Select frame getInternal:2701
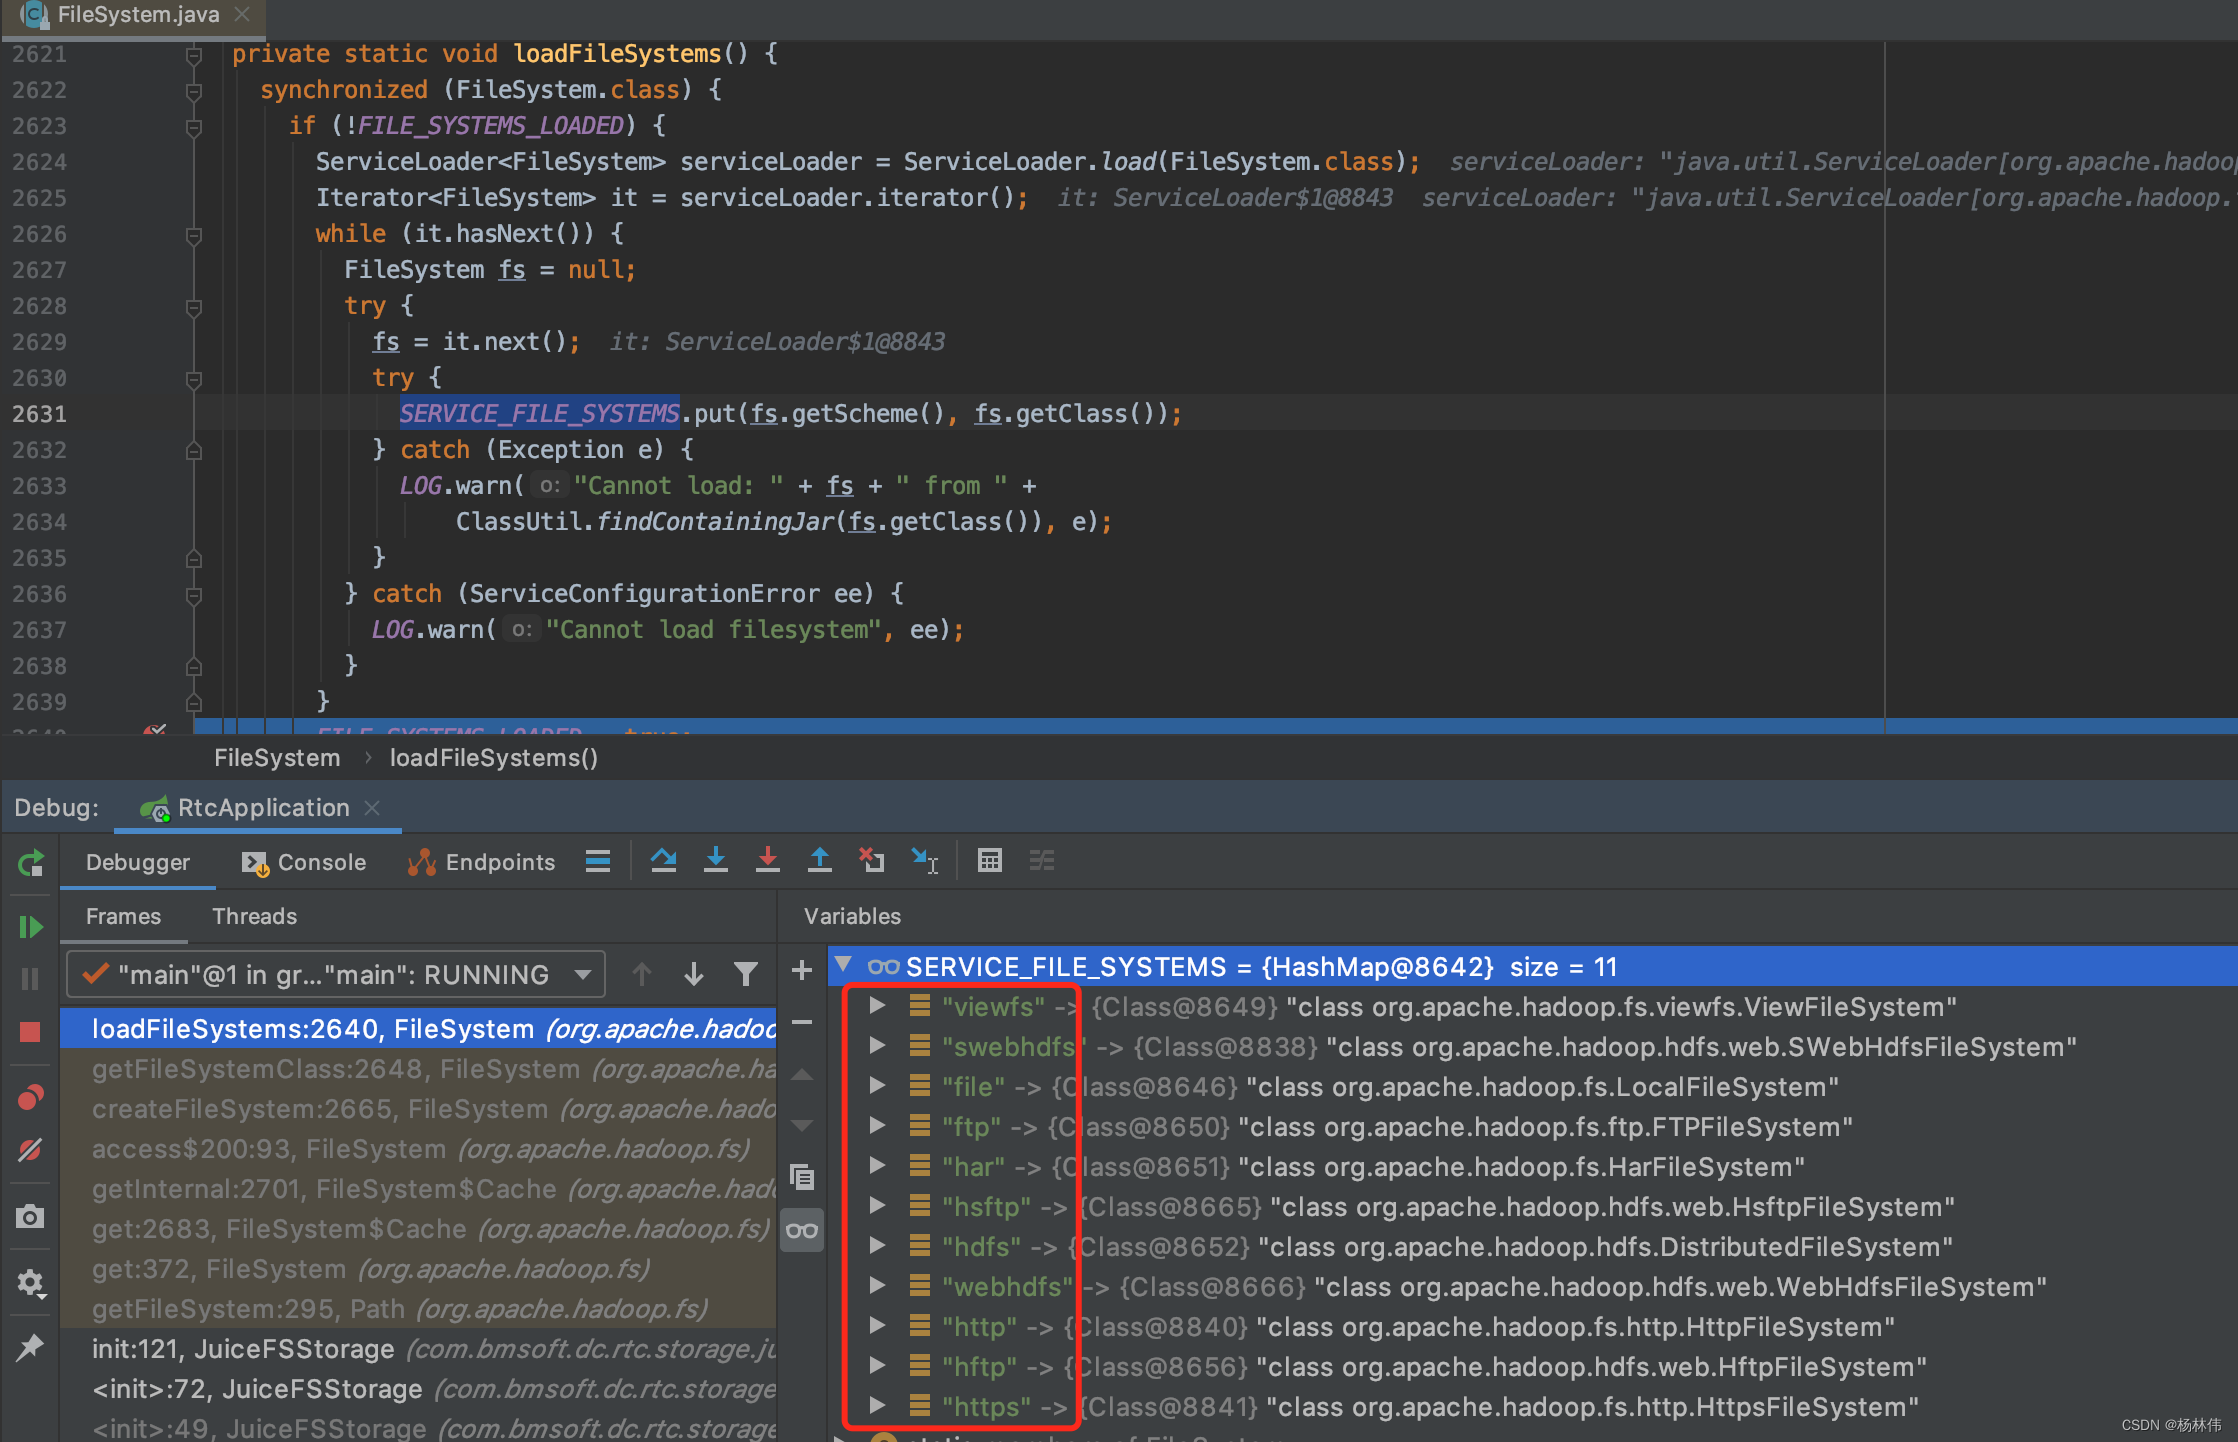 [418, 1189]
